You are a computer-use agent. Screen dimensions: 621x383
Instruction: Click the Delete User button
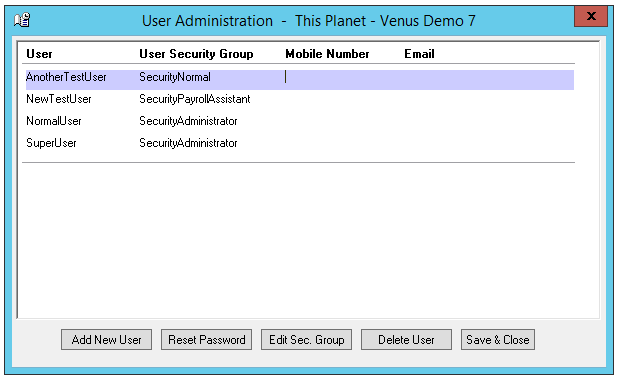coord(406,339)
